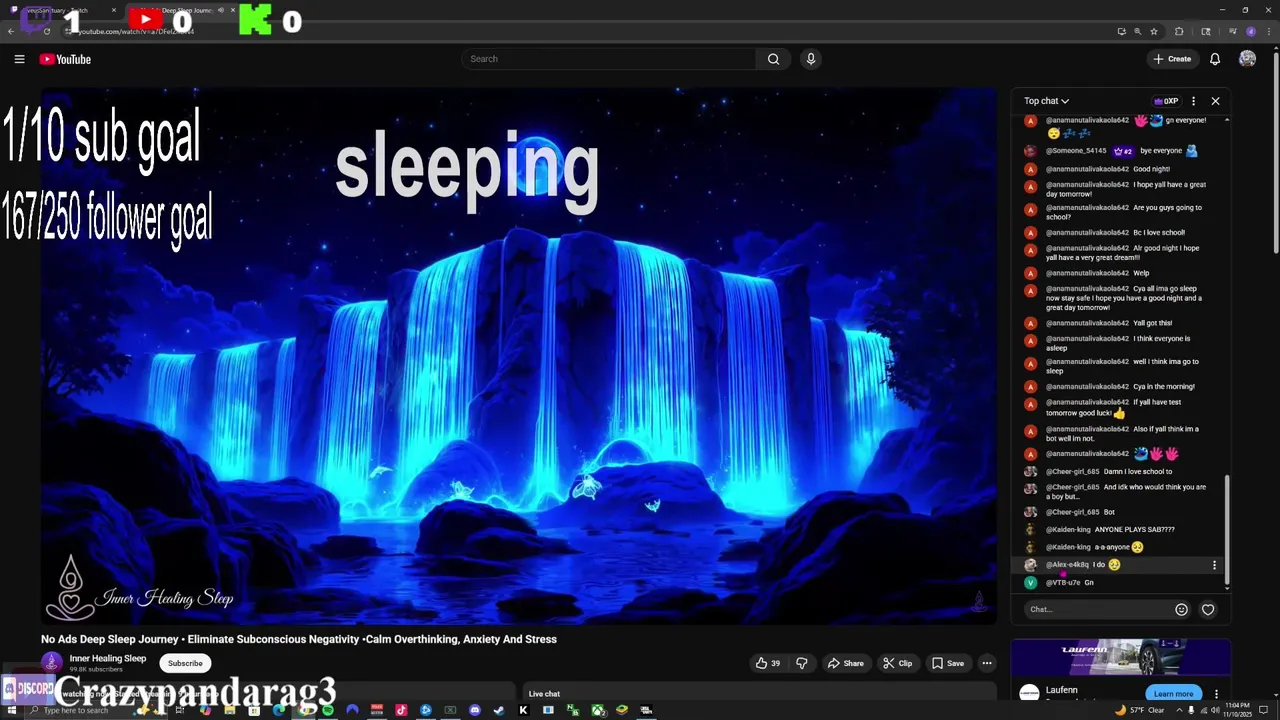Go back in browser

pos(11,31)
